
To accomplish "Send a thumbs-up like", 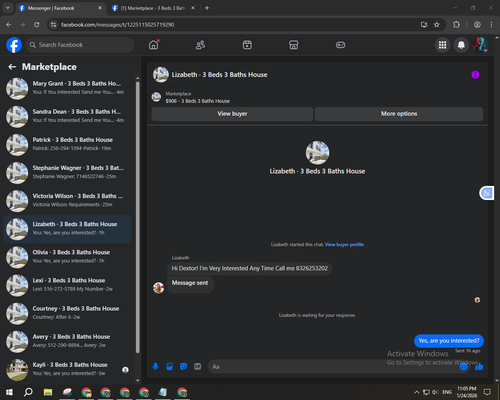I will [x=479, y=367].
